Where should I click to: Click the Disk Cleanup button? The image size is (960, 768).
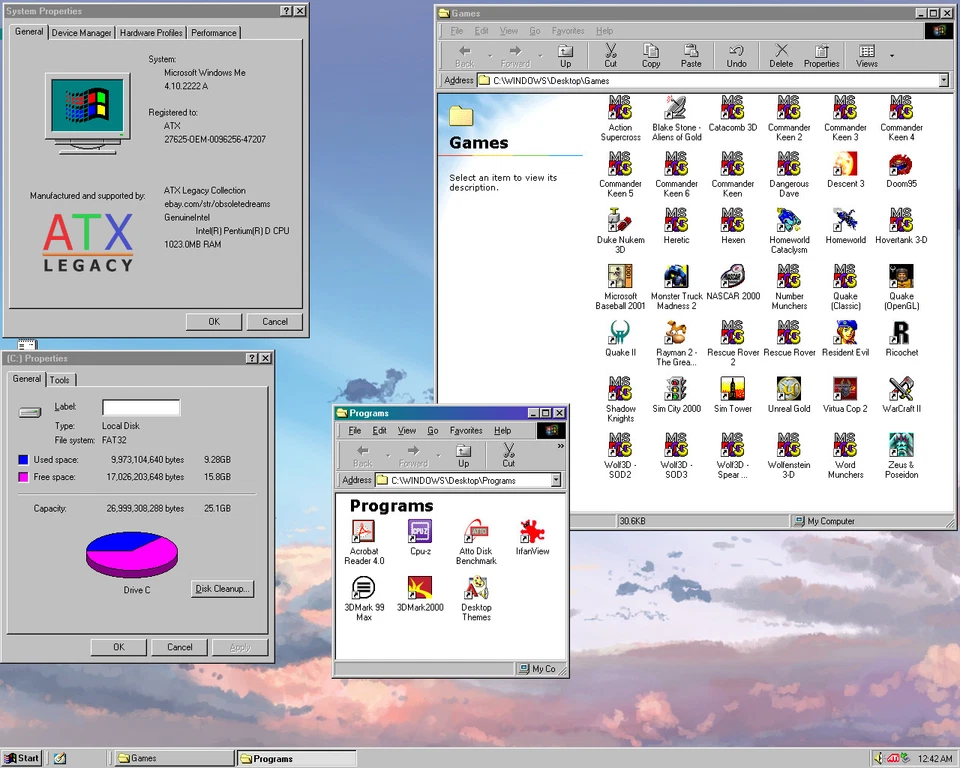point(222,588)
